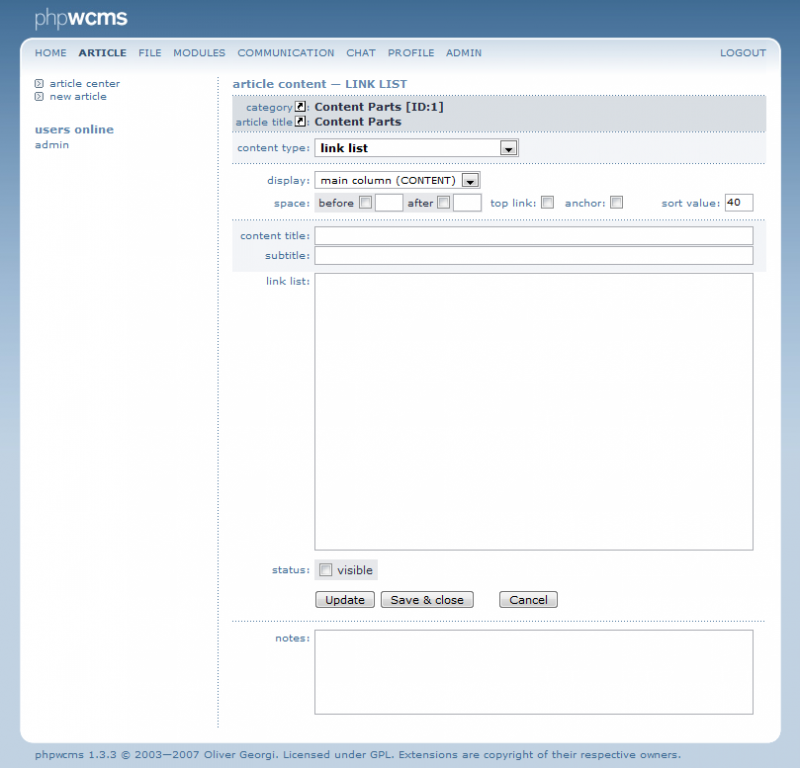
Task: Open the ARTICLE menu
Action: tap(103, 53)
